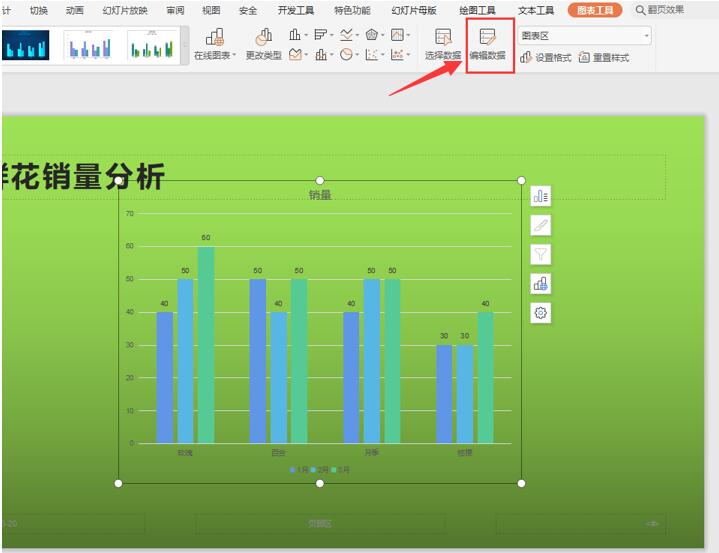
Task: Open the 绘图工具 drawing tools tab
Action: [477, 10]
